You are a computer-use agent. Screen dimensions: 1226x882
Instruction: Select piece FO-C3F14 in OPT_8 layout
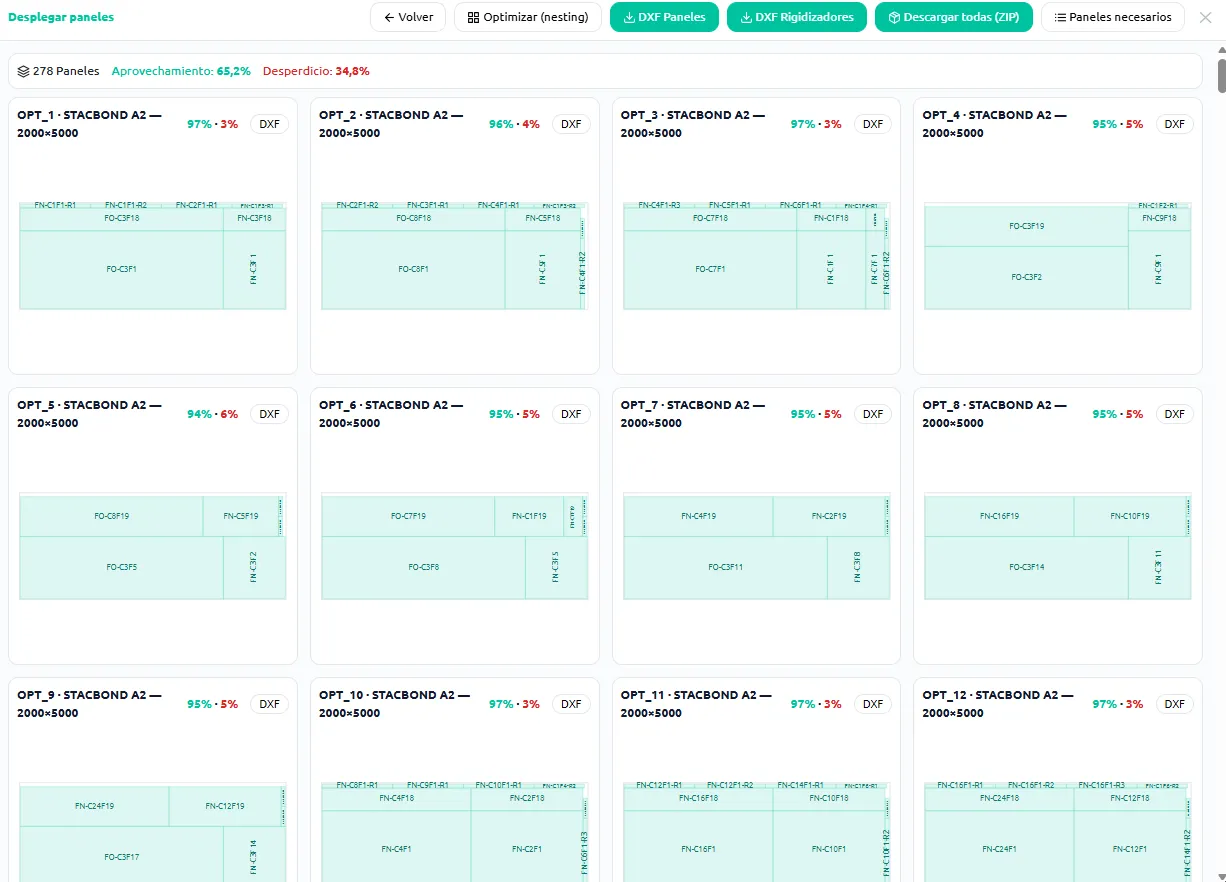[x=1026, y=567]
